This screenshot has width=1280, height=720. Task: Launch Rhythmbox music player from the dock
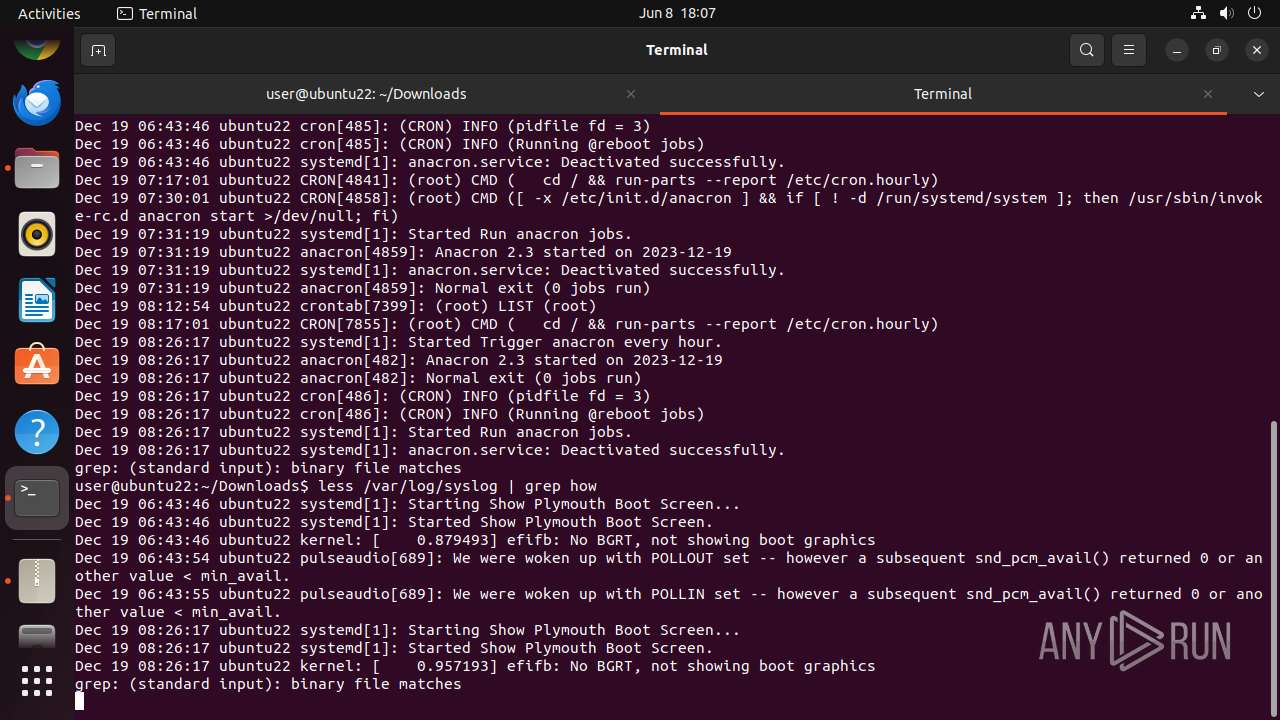pyautogui.click(x=37, y=234)
